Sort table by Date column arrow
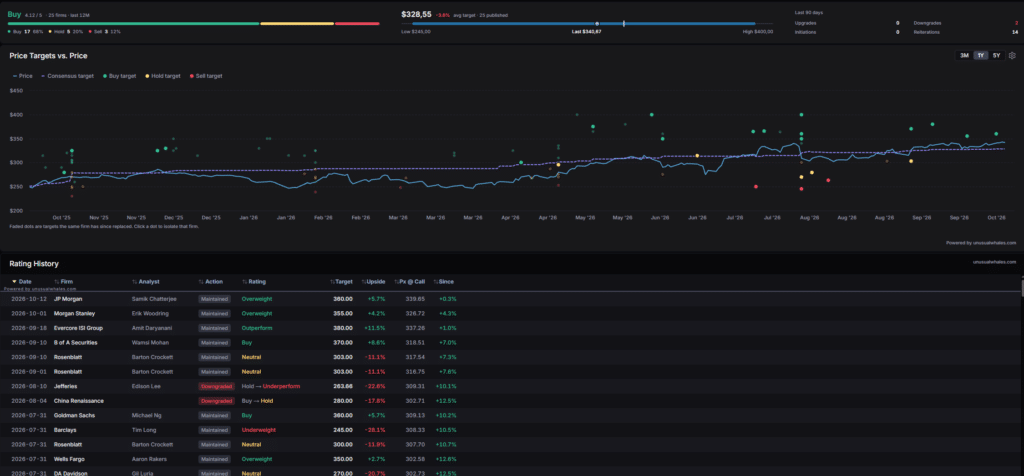1024x476 pixels. pos(14,281)
